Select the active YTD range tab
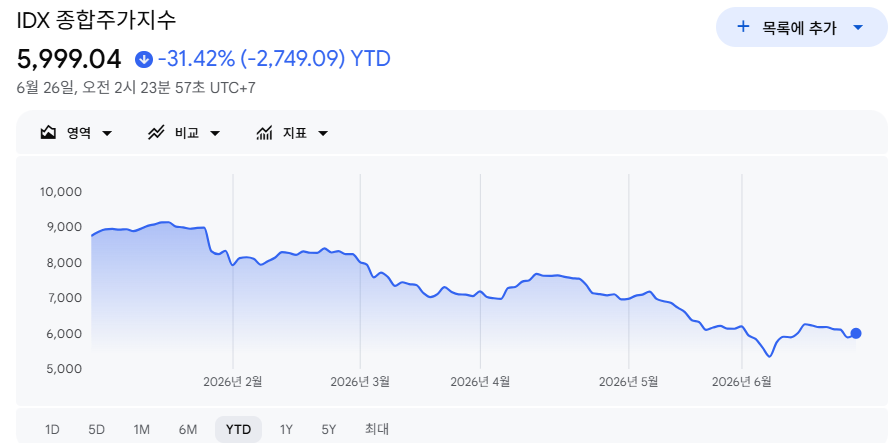This screenshot has height=443, width=889. [x=238, y=429]
